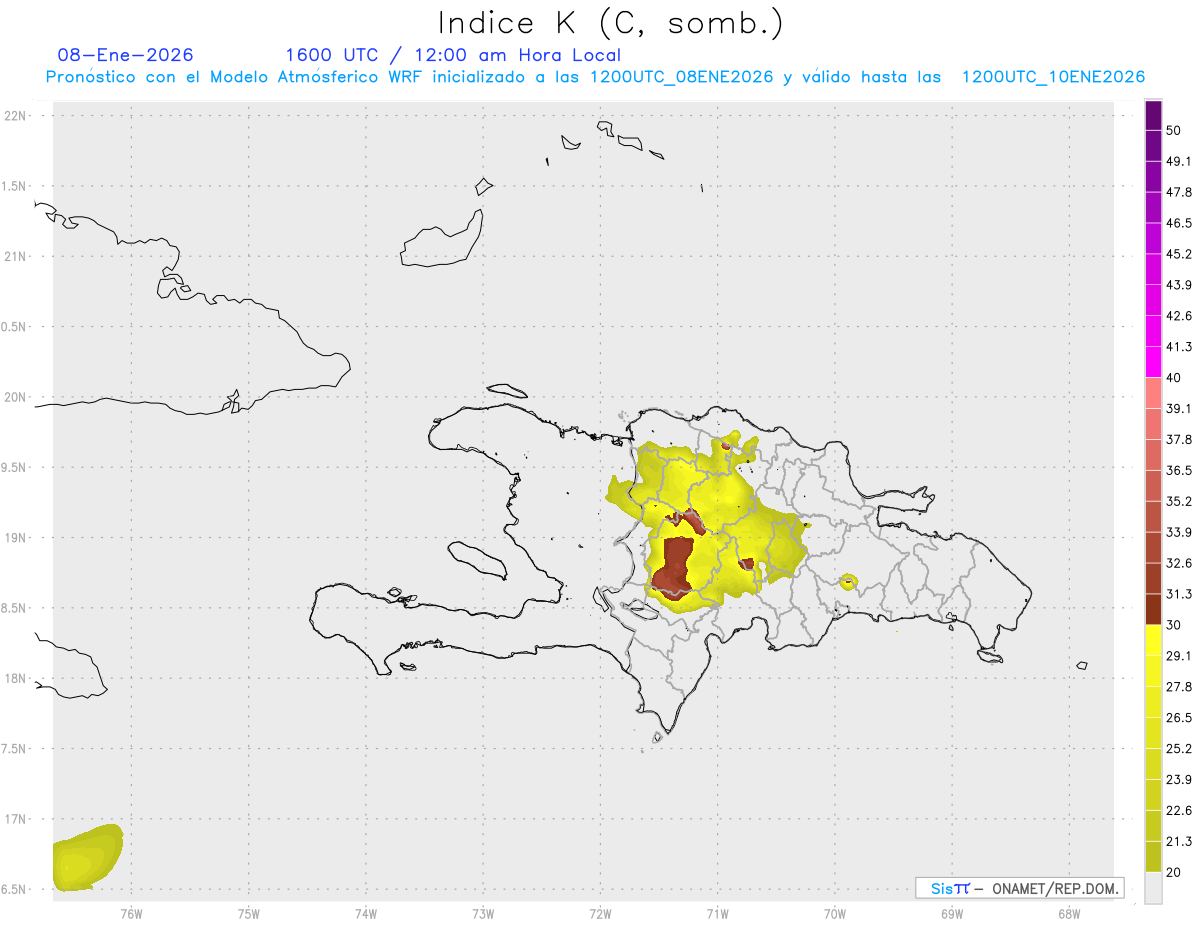Click the longitude label '71W'

point(717,912)
